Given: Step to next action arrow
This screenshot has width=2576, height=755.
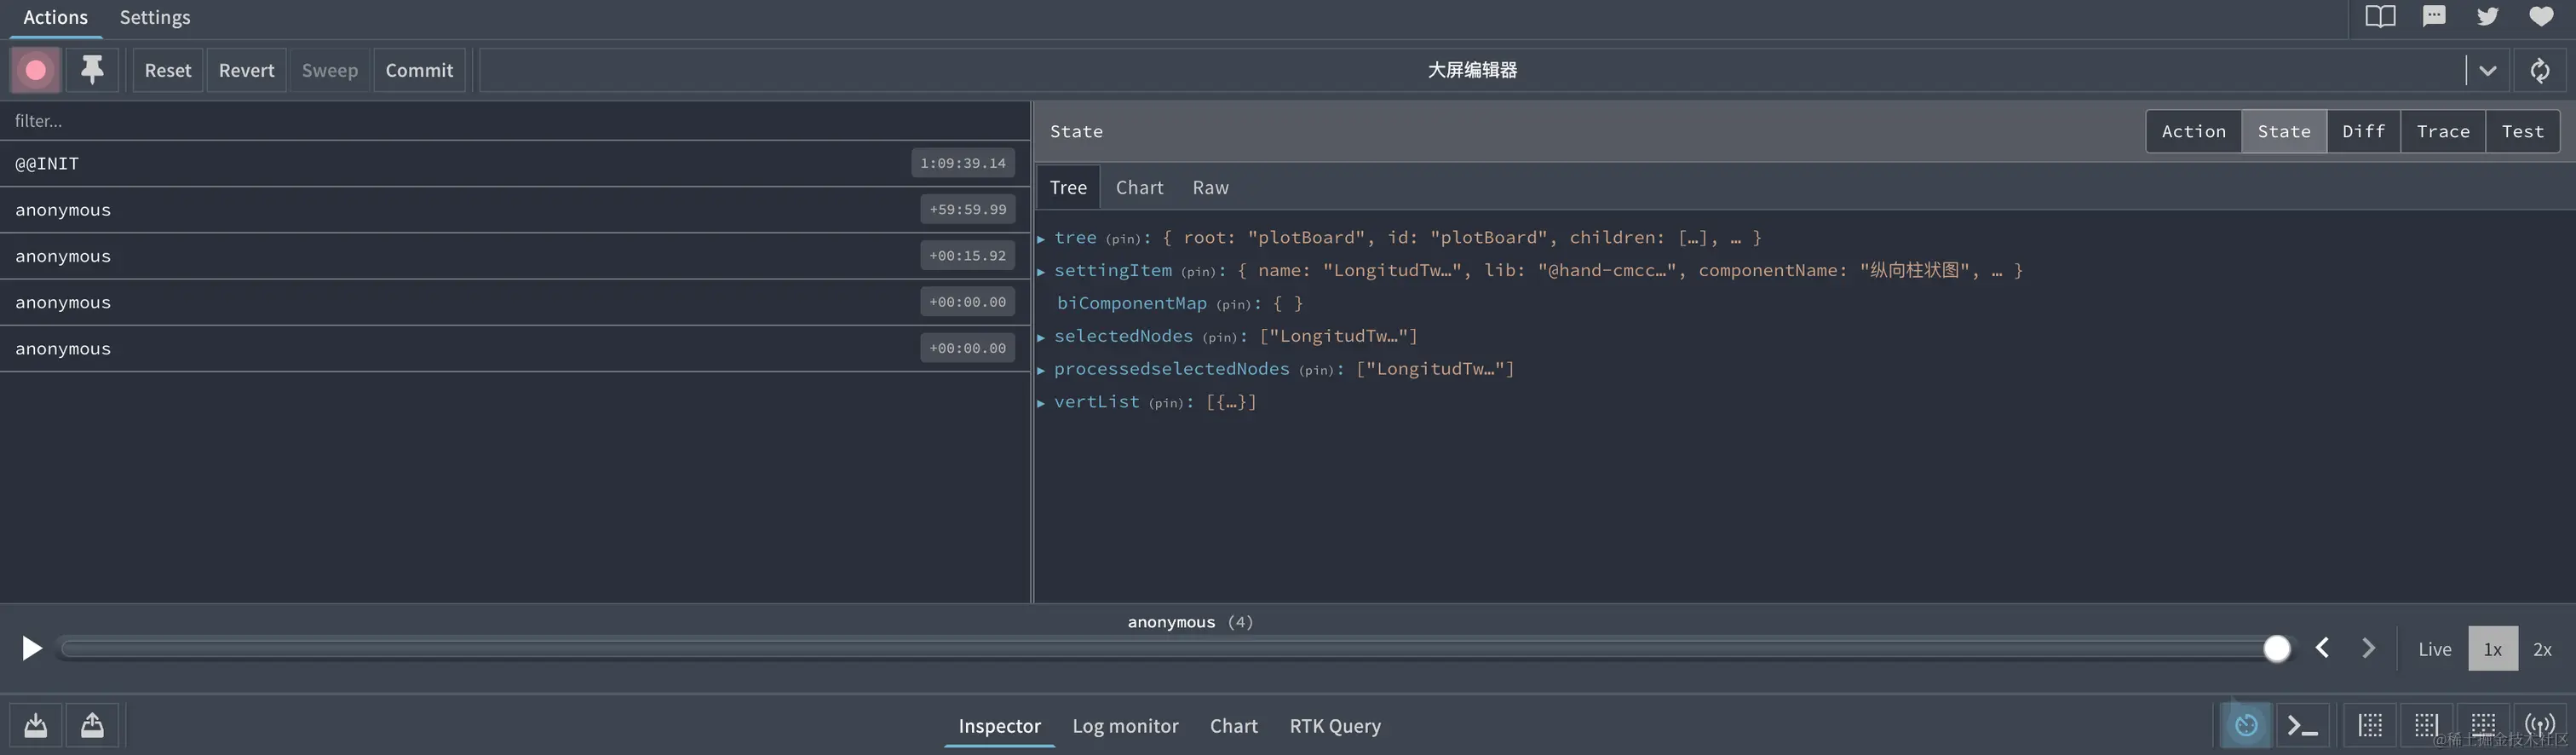Looking at the screenshot, I should click(2368, 648).
